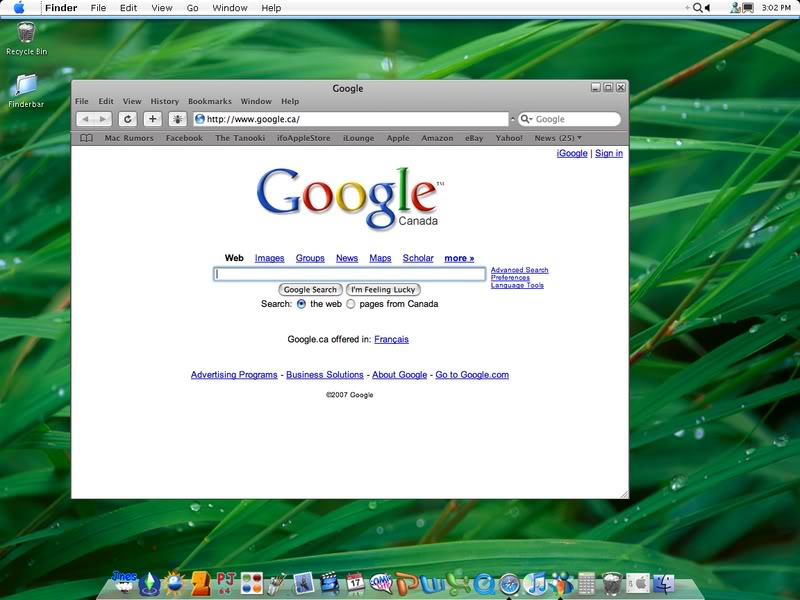Open Mac Rumors bookmark
Image resolution: width=800 pixels, height=600 pixels.
[x=129, y=138]
